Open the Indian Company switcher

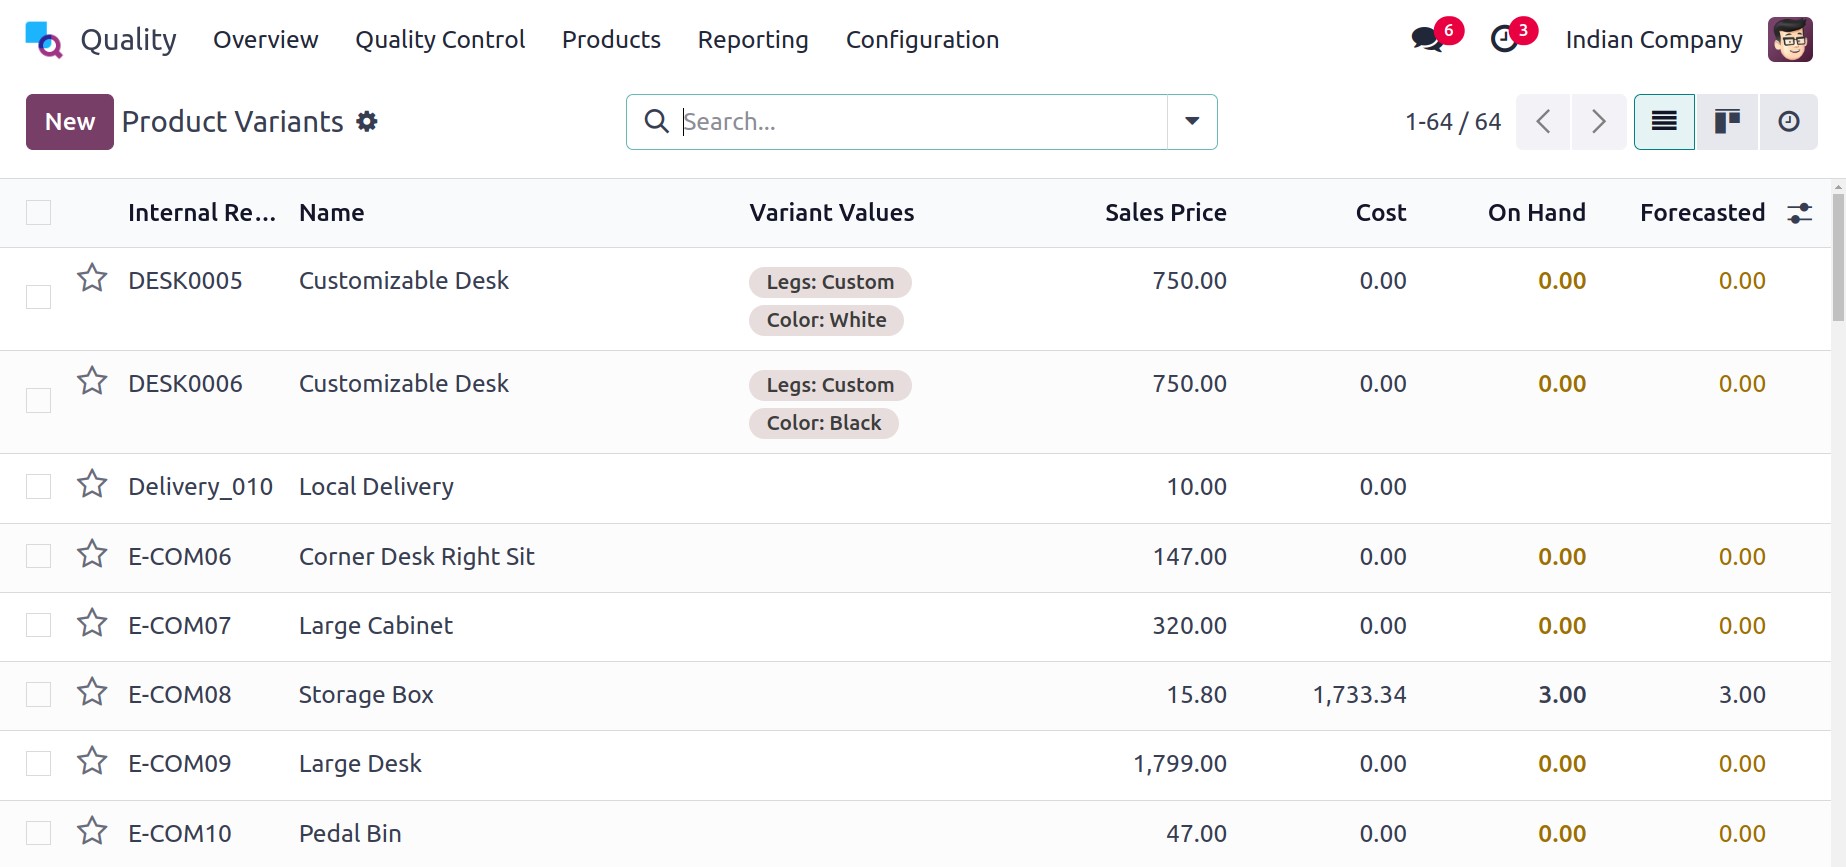coord(1653,40)
